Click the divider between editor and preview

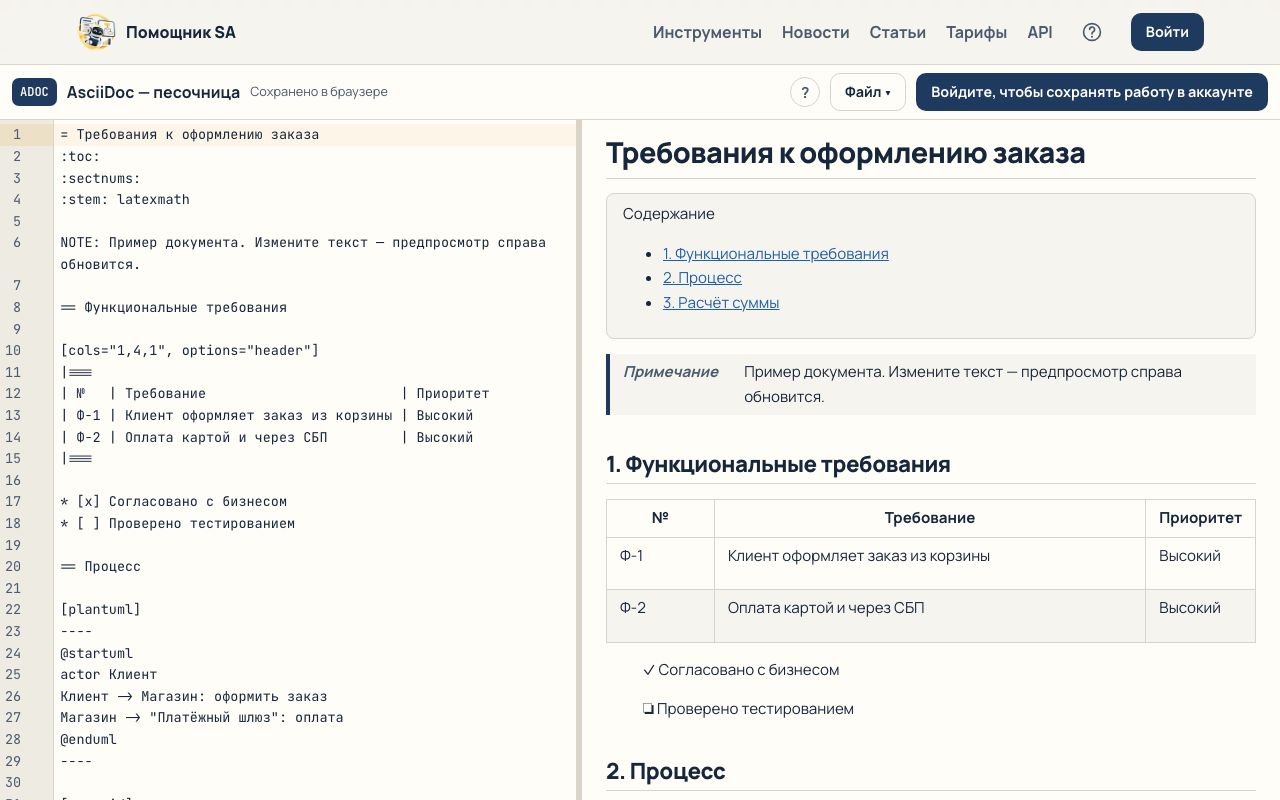tap(579, 460)
